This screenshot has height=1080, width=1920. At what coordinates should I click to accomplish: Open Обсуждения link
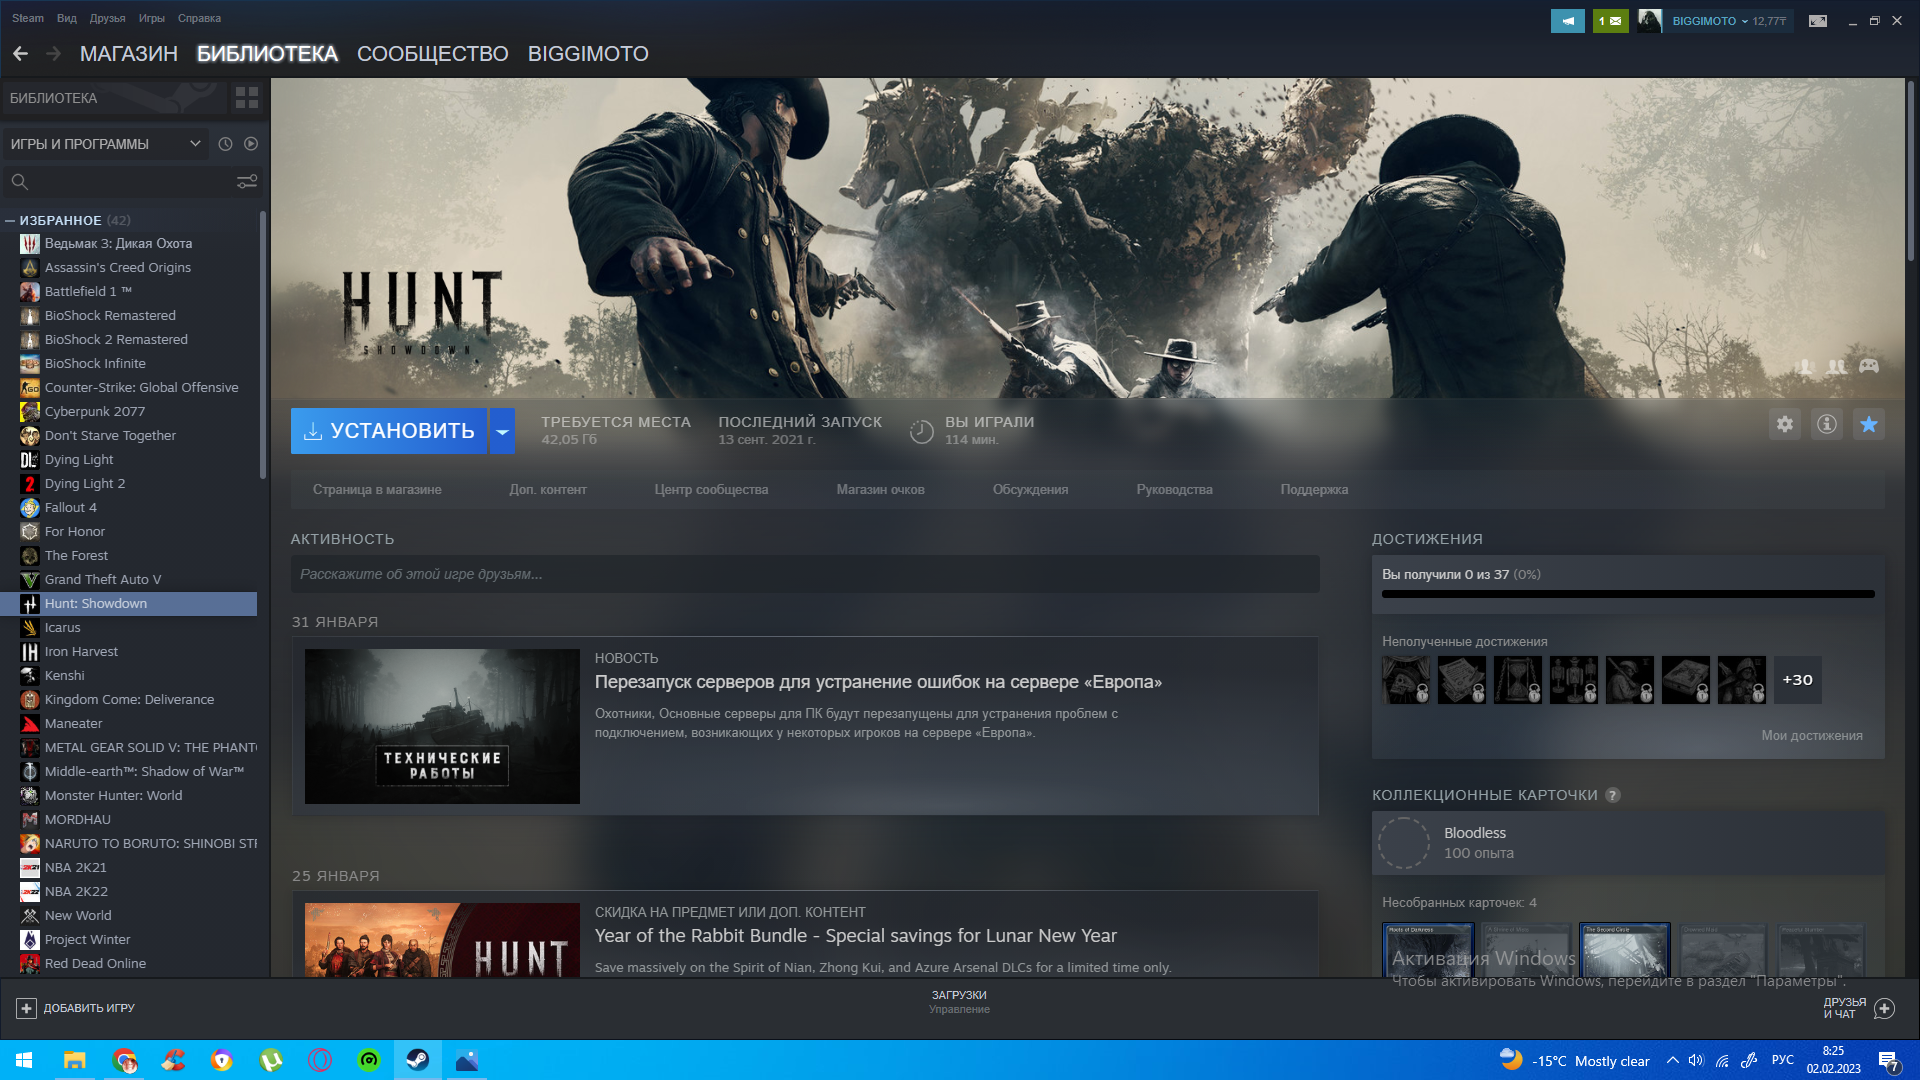click(1030, 490)
